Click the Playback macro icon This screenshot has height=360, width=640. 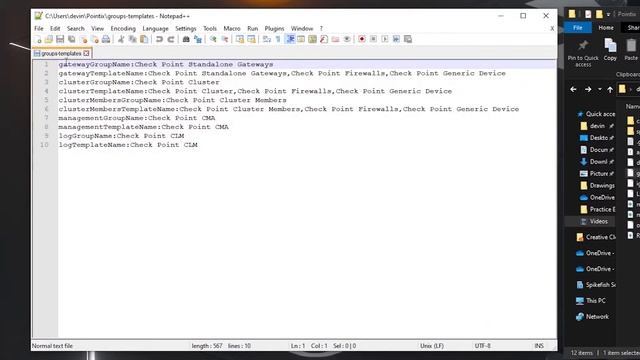[x=384, y=39]
